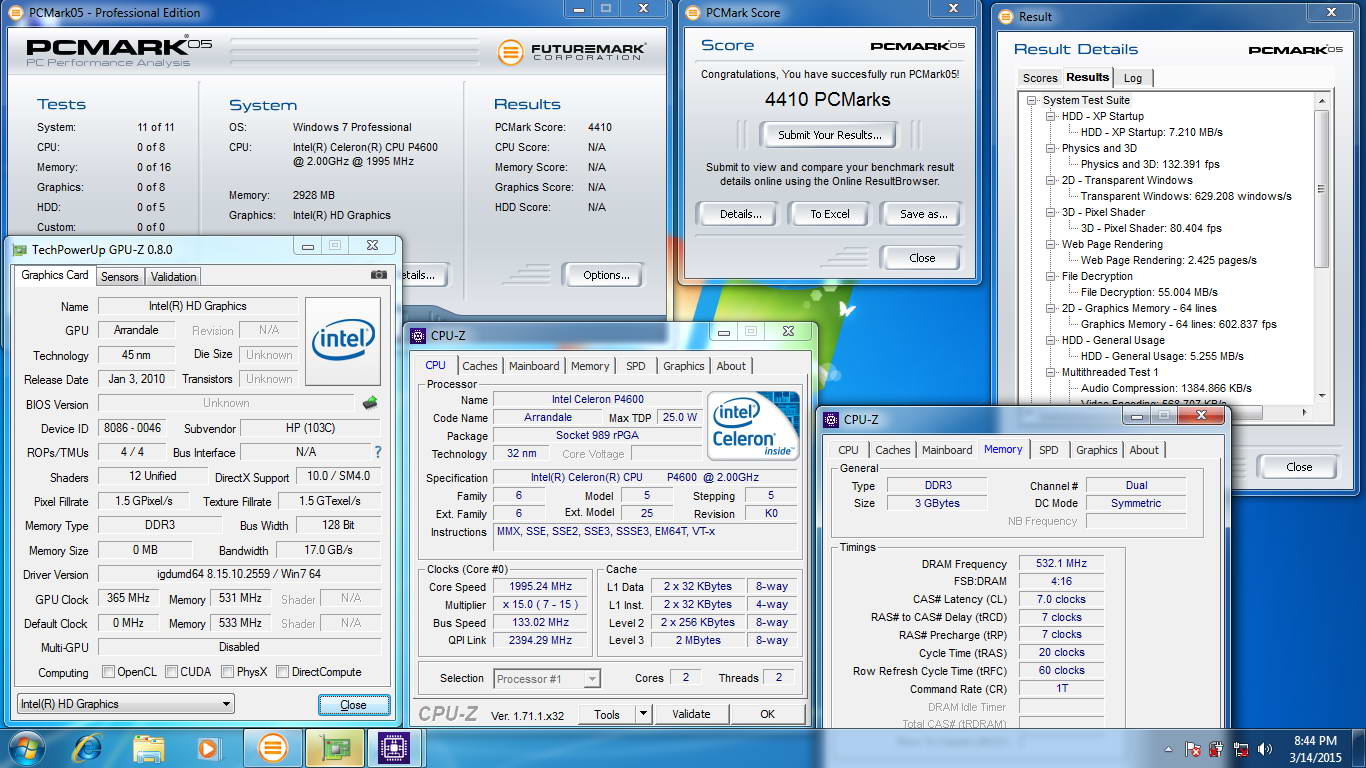Click the BIOS save chip icon in GPU-Z
The image size is (1366, 768).
[x=370, y=403]
